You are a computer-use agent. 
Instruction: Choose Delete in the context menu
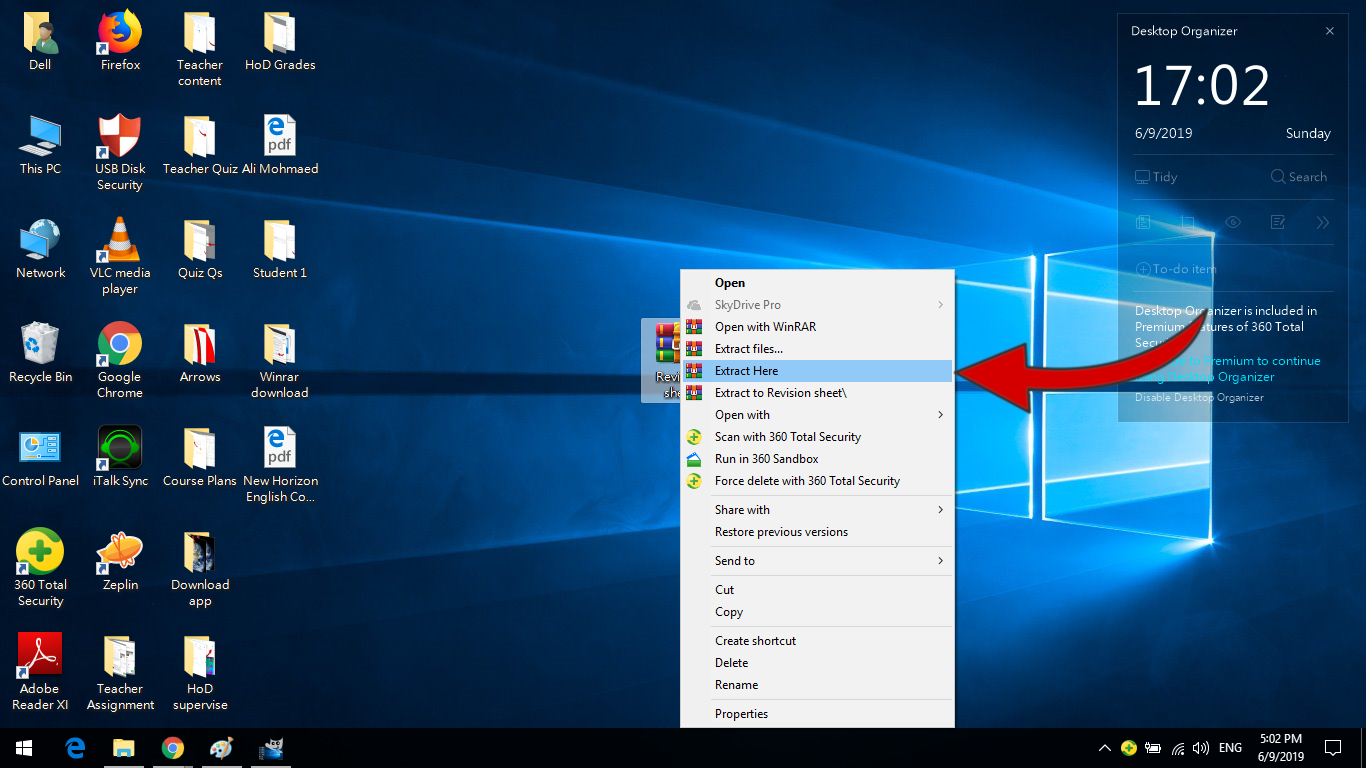(817, 663)
